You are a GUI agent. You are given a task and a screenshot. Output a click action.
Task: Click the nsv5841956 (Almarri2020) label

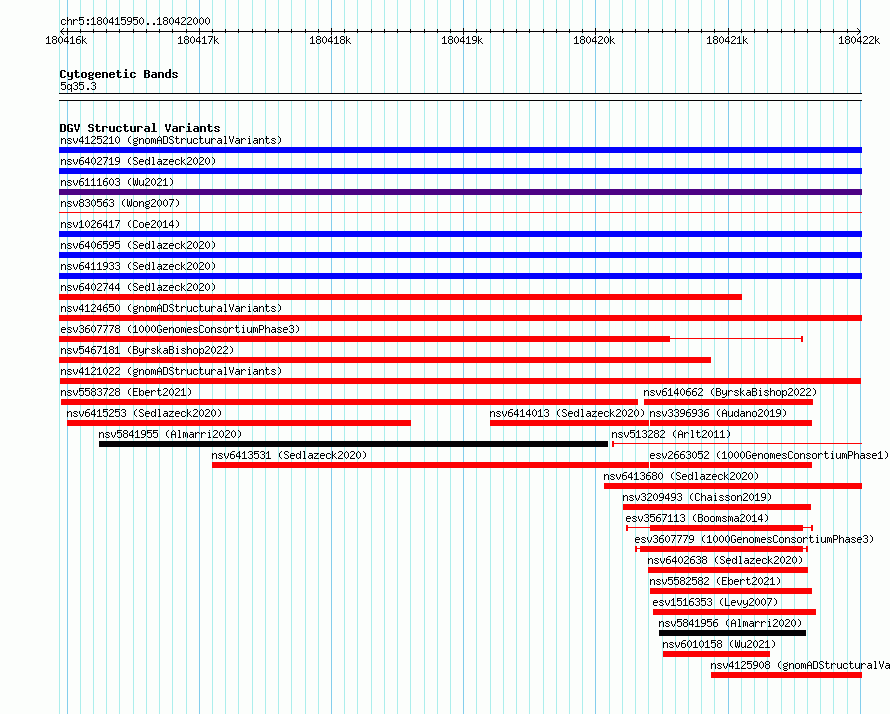(730, 623)
